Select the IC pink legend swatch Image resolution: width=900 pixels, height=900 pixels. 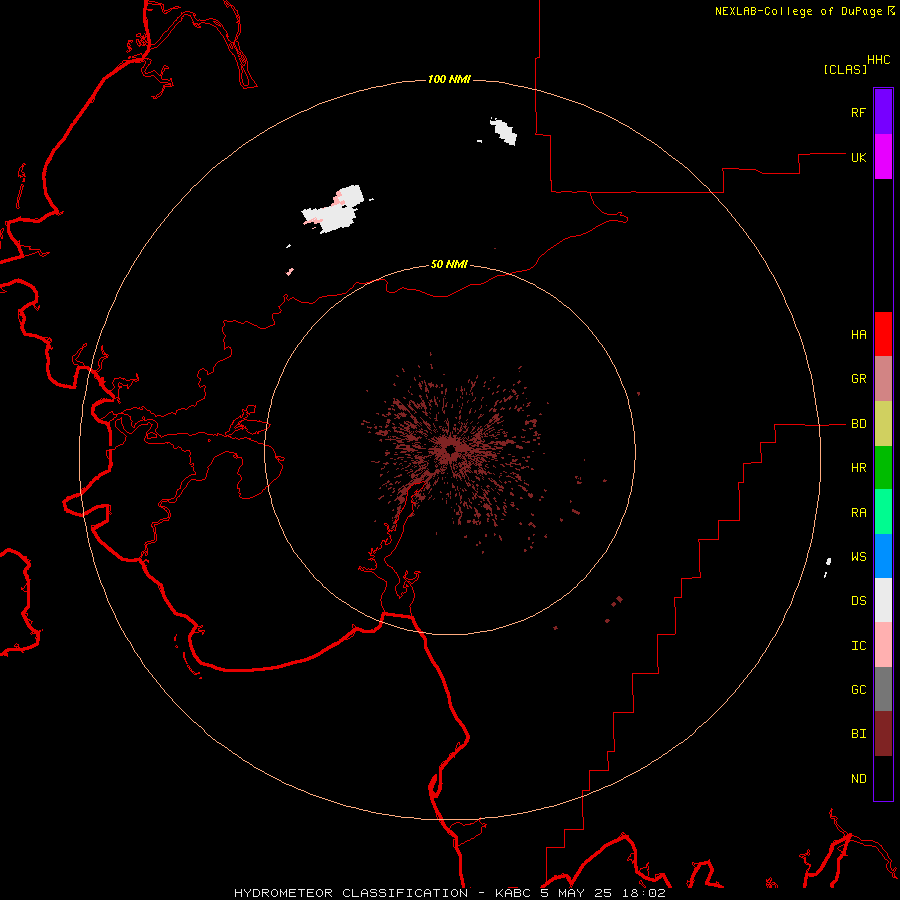pos(883,645)
